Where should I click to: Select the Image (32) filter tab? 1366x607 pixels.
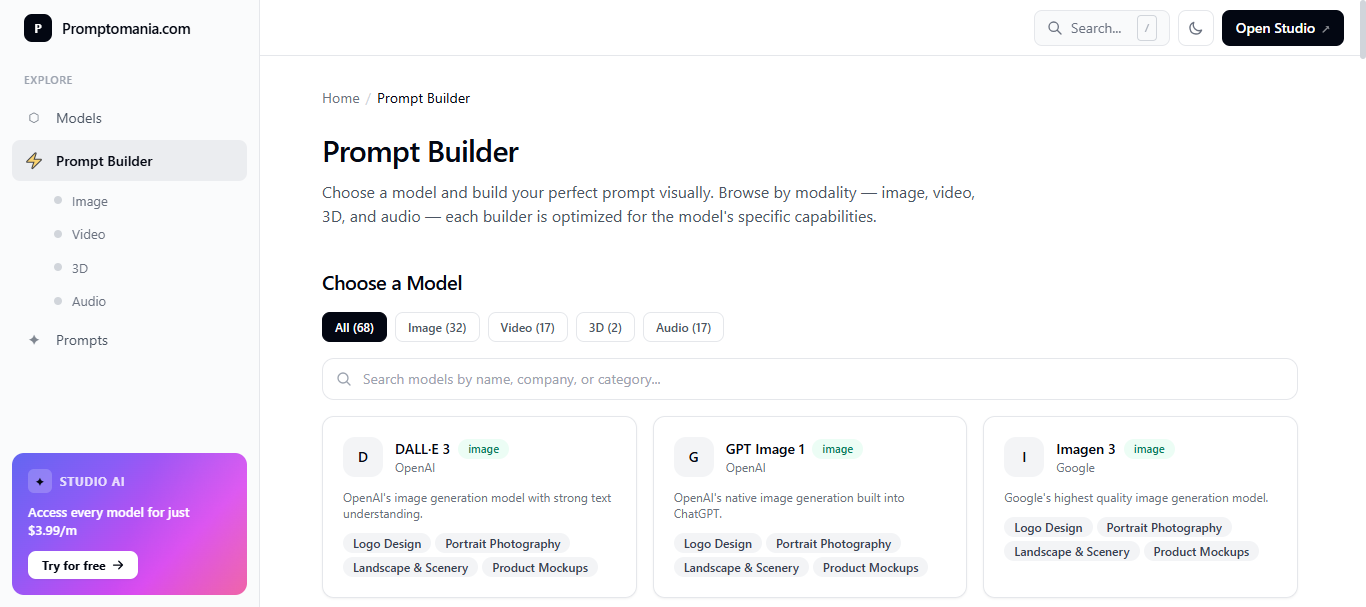pyautogui.click(x=437, y=327)
